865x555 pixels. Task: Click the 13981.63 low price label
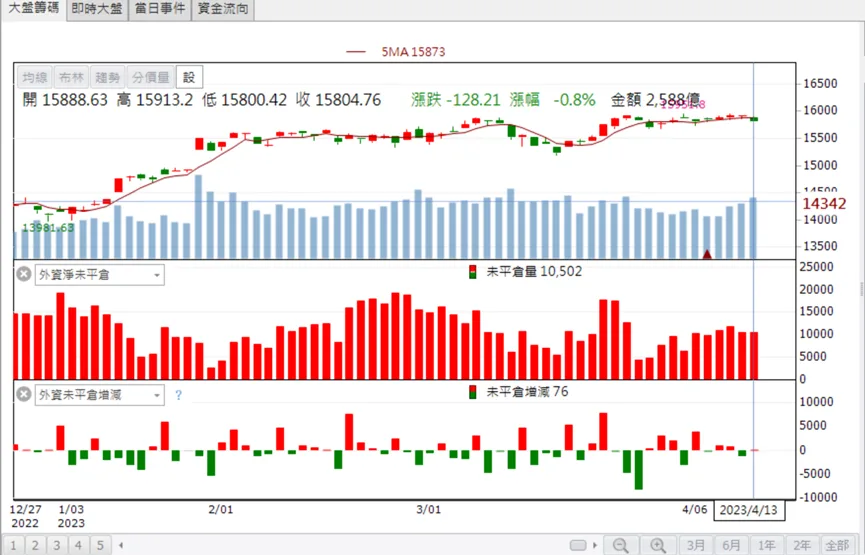click(48, 227)
